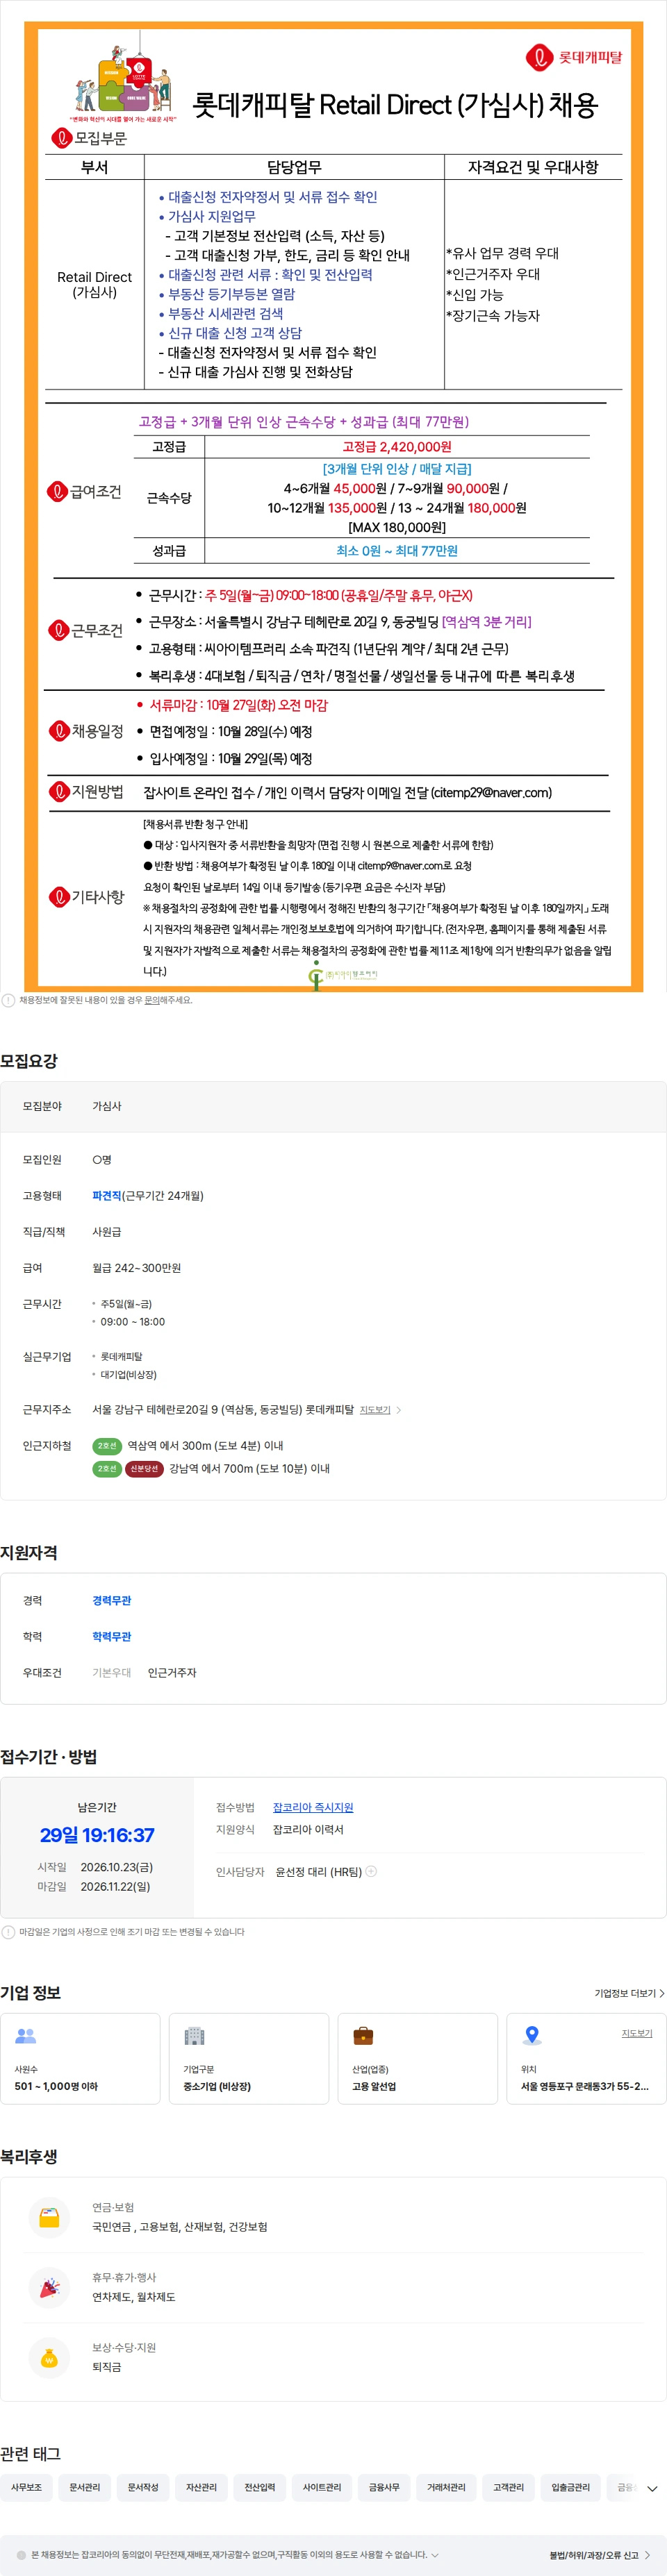667x2576 pixels.
Task: Click the 2호선 badge for 강남역
Action: (107, 1469)
